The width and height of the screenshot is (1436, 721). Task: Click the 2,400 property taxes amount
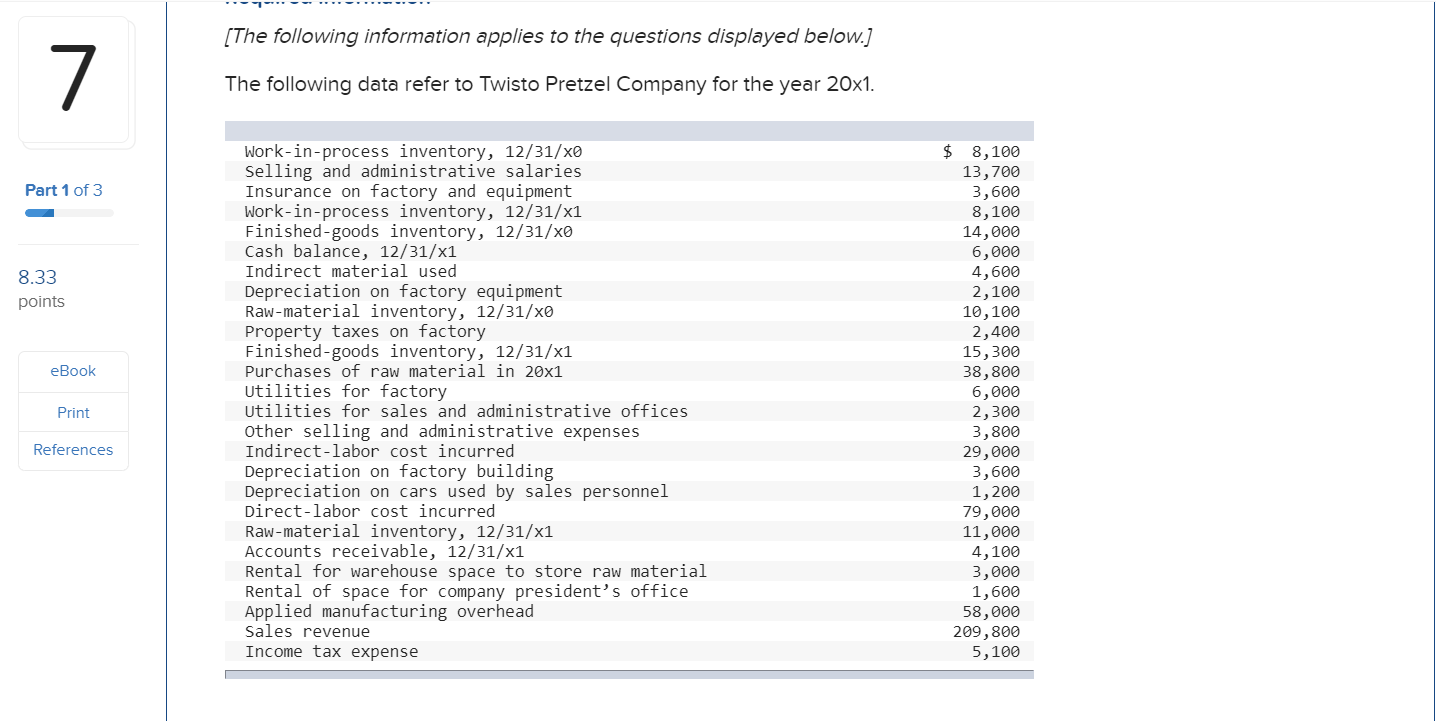tap(996, 331)
